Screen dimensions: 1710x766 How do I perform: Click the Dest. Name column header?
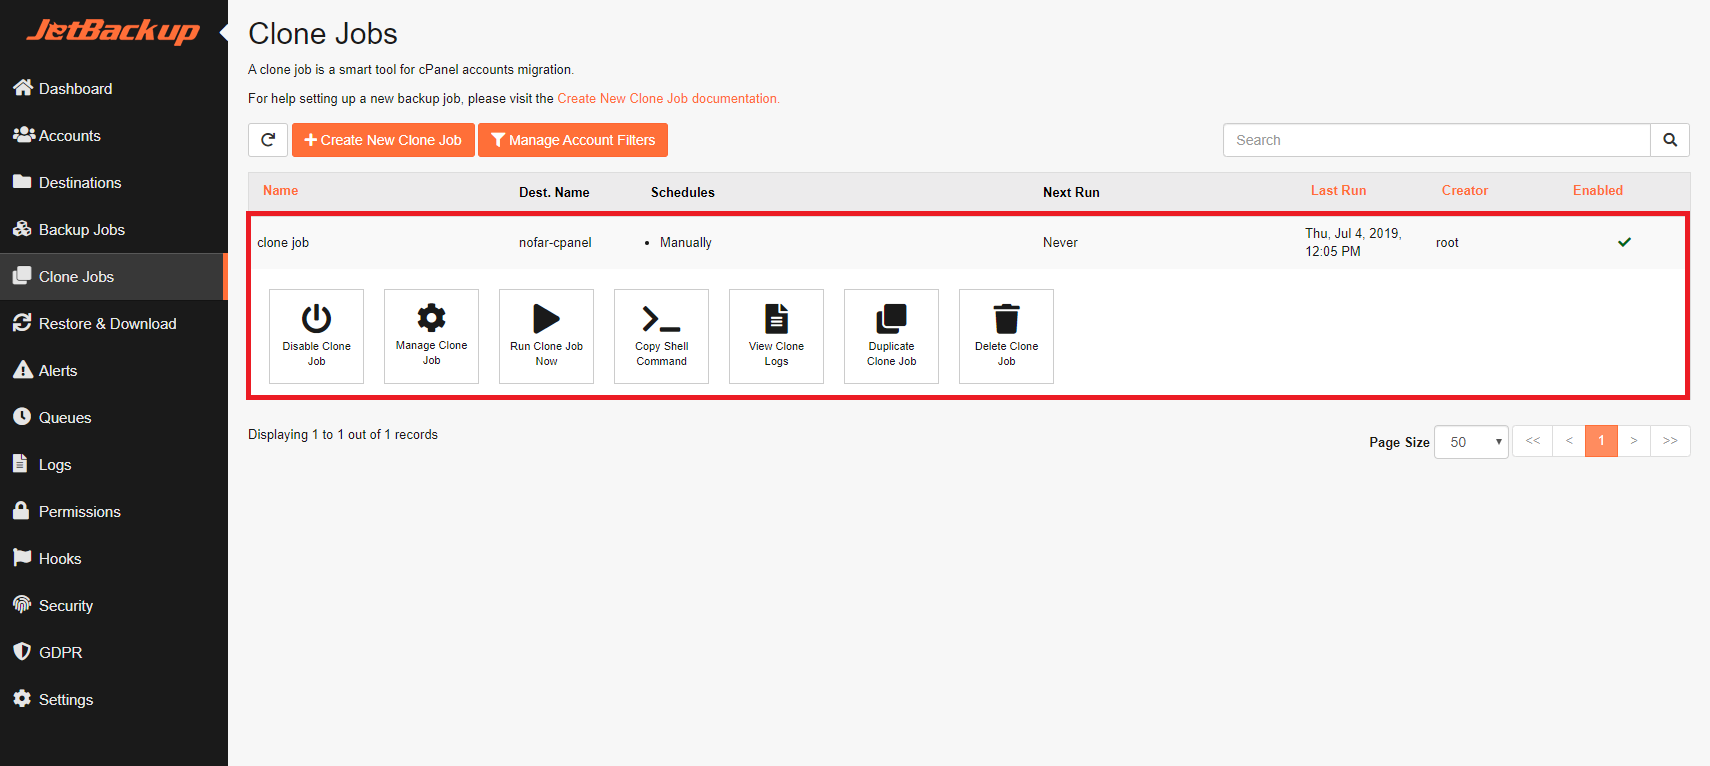pyautogui.click(x=554, y=192)
